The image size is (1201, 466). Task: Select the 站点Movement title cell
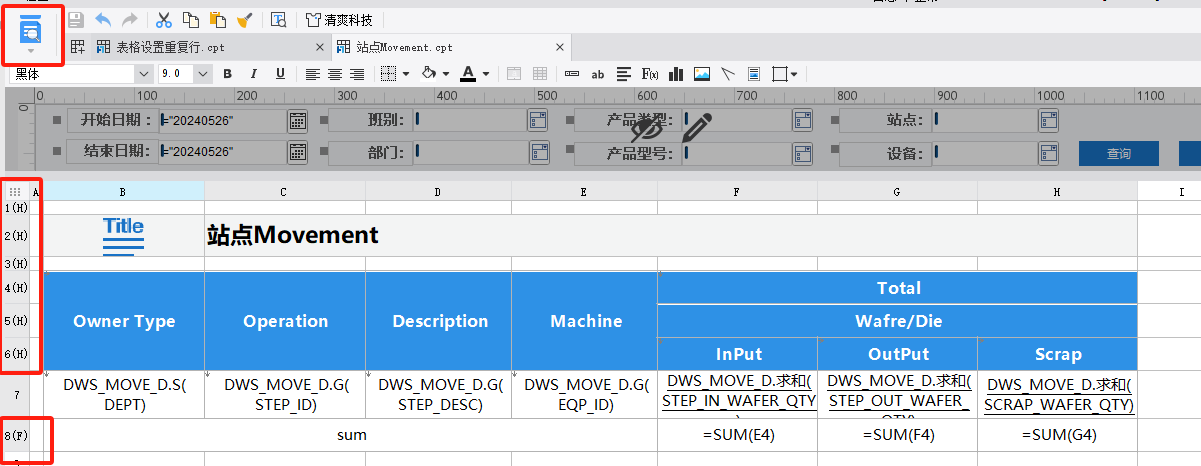pyautogui.click(x=671, y=235)
